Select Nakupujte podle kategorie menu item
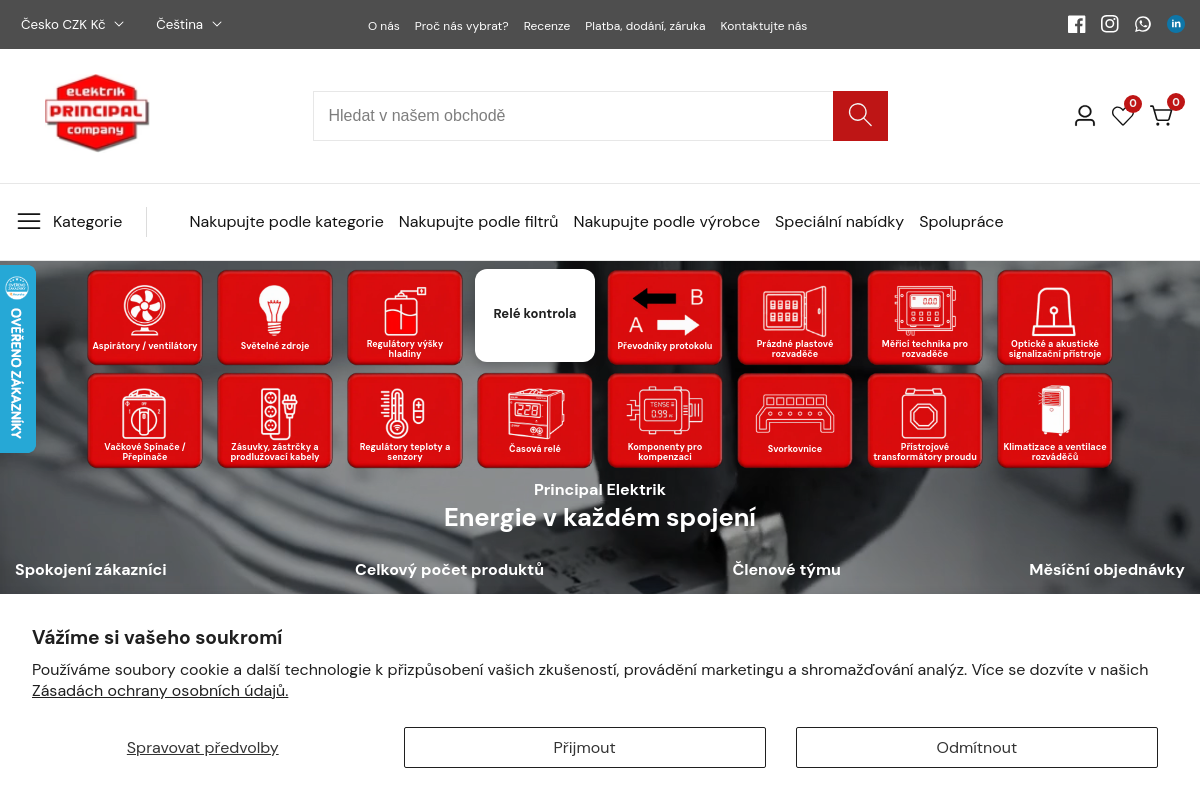The image size is (1200, 800). click(287, 222)
